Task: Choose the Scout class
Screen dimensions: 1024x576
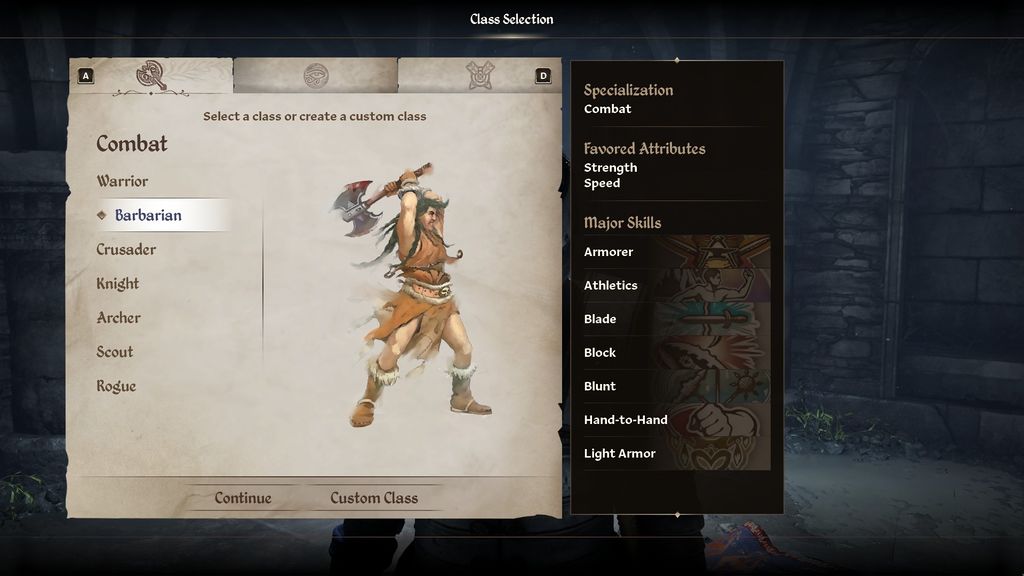Action: pyautogui.click(x=114, y=352)
